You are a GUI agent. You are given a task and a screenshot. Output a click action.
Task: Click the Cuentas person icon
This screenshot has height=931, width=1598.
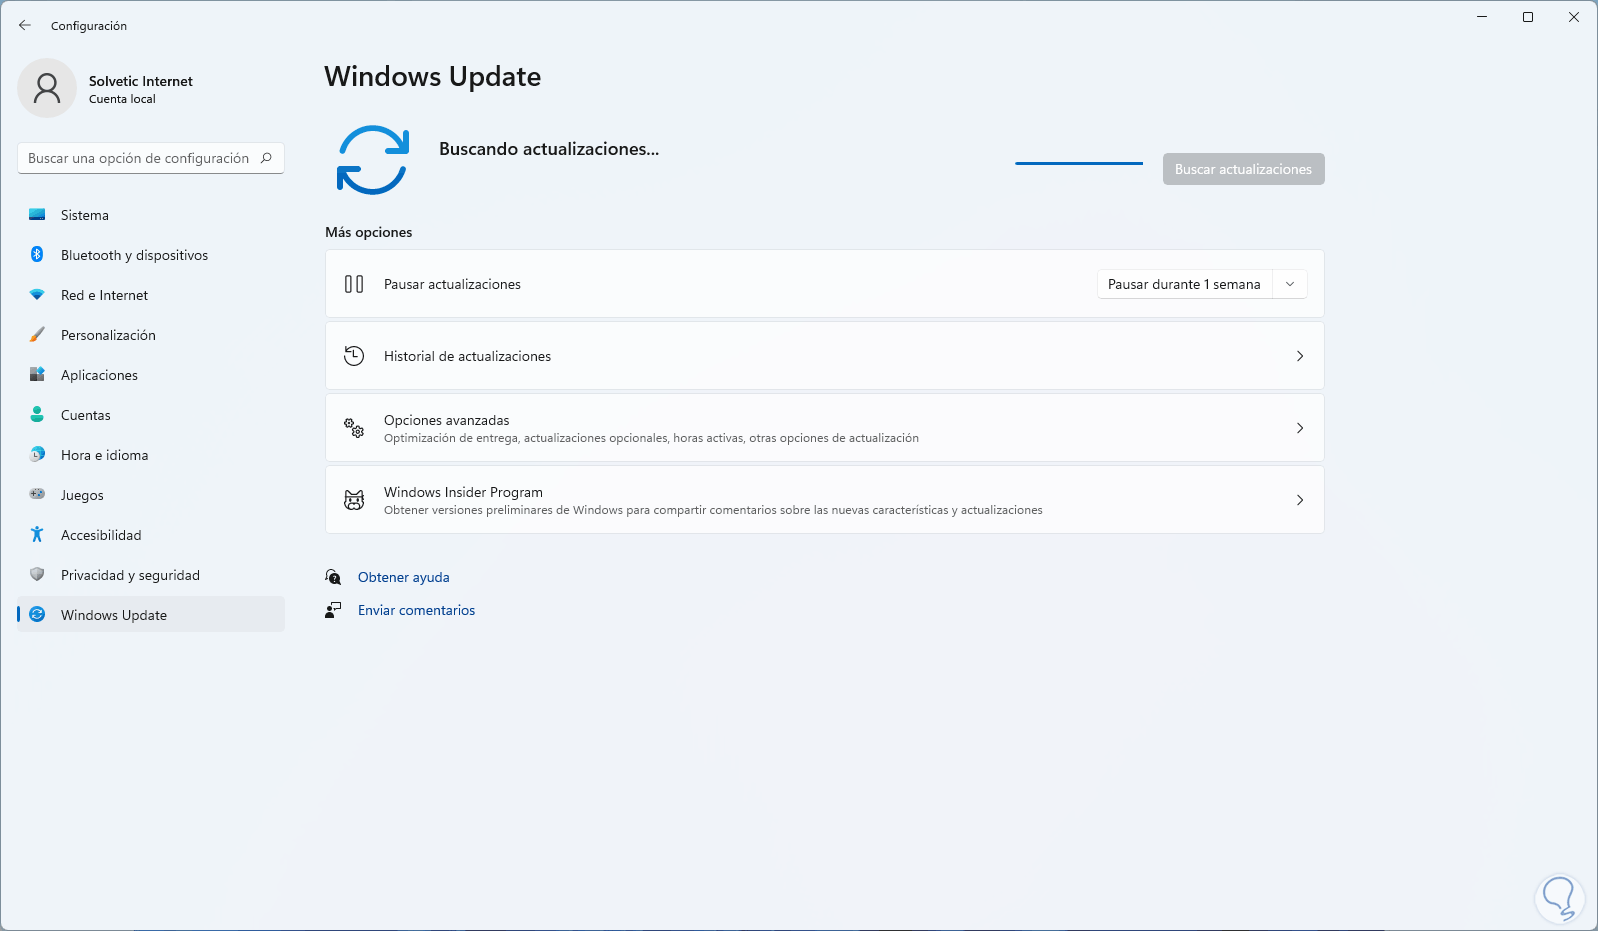[37, 415]
